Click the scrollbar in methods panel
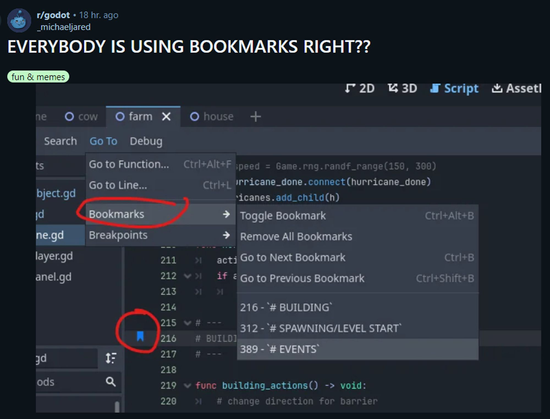Screen dimensions: 550x419 point(117,406)
